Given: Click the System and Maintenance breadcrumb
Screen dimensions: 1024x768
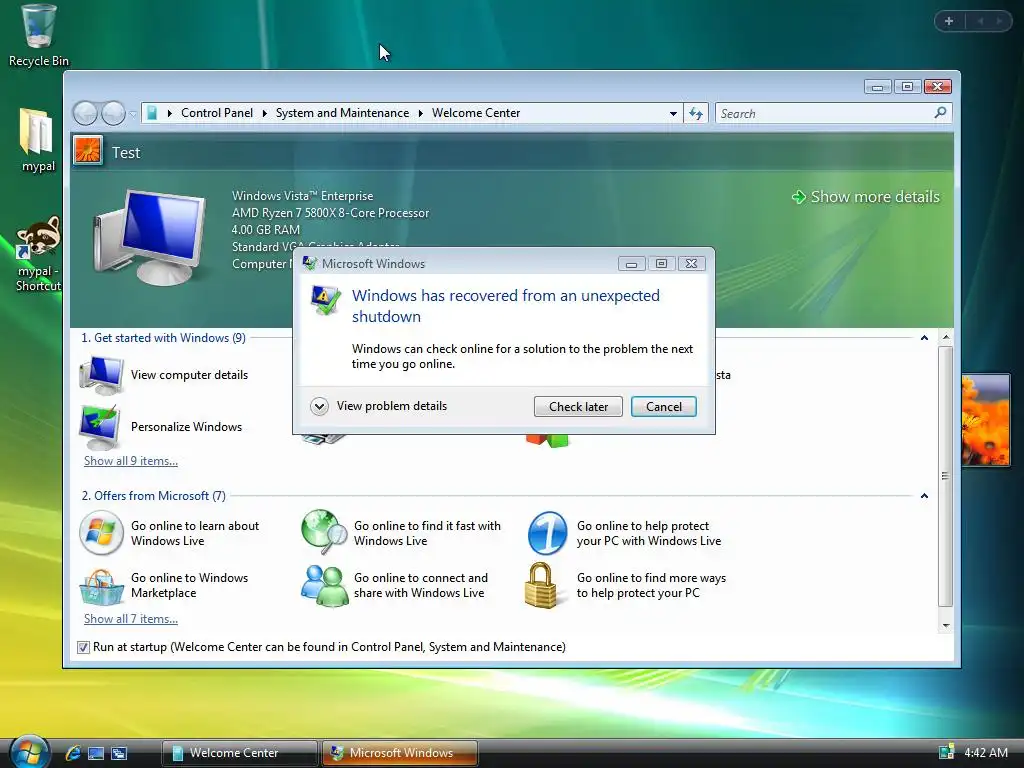Looking at the screenshot, I should tap(342, 113).
